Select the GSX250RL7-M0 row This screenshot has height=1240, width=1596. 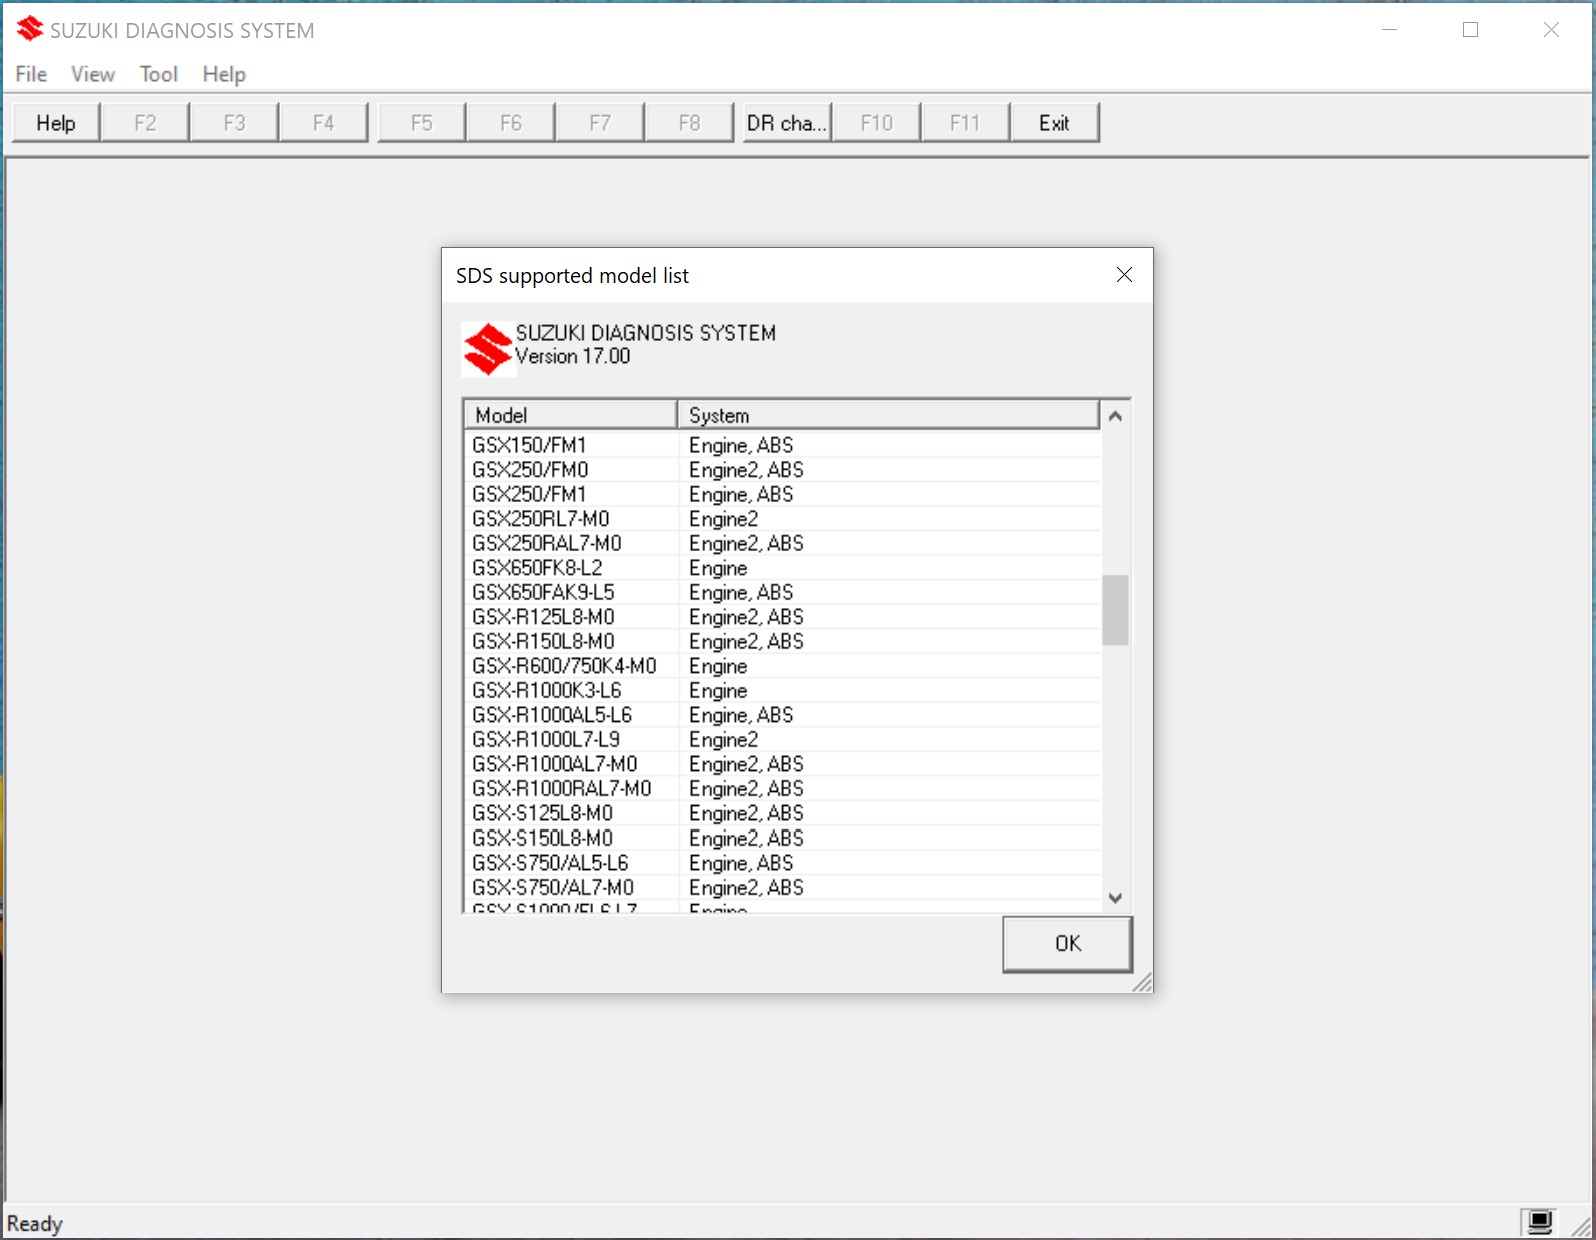783,519
